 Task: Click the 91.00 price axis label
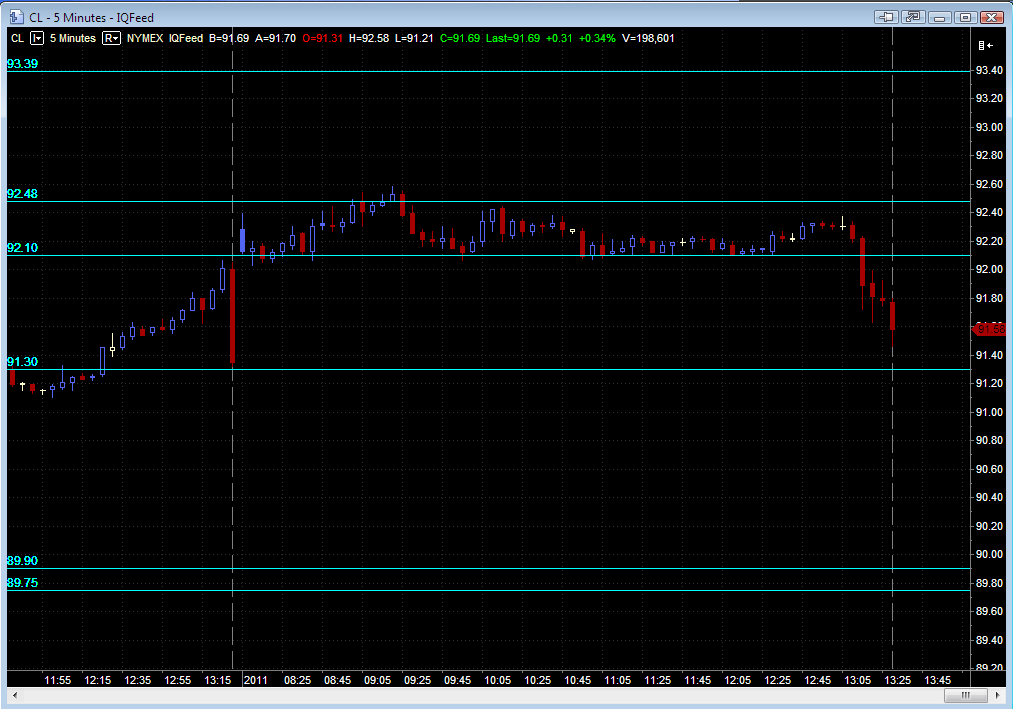tap(989, 412)
